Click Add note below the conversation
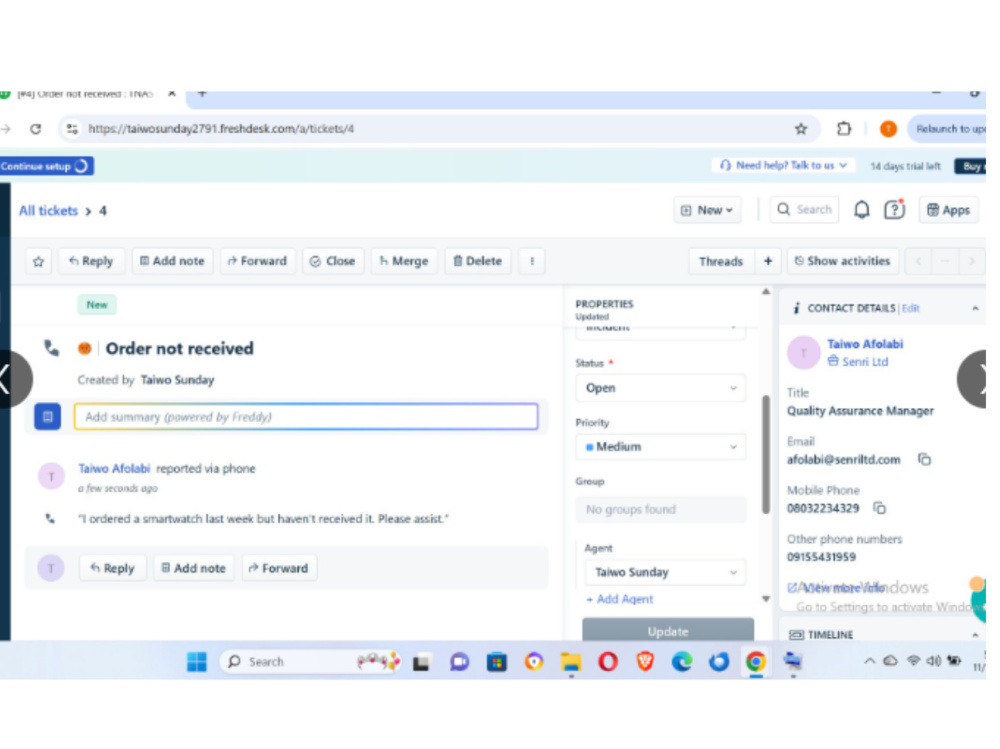The width and height of the screenshot is (1000, 749). tap(193, 568)
